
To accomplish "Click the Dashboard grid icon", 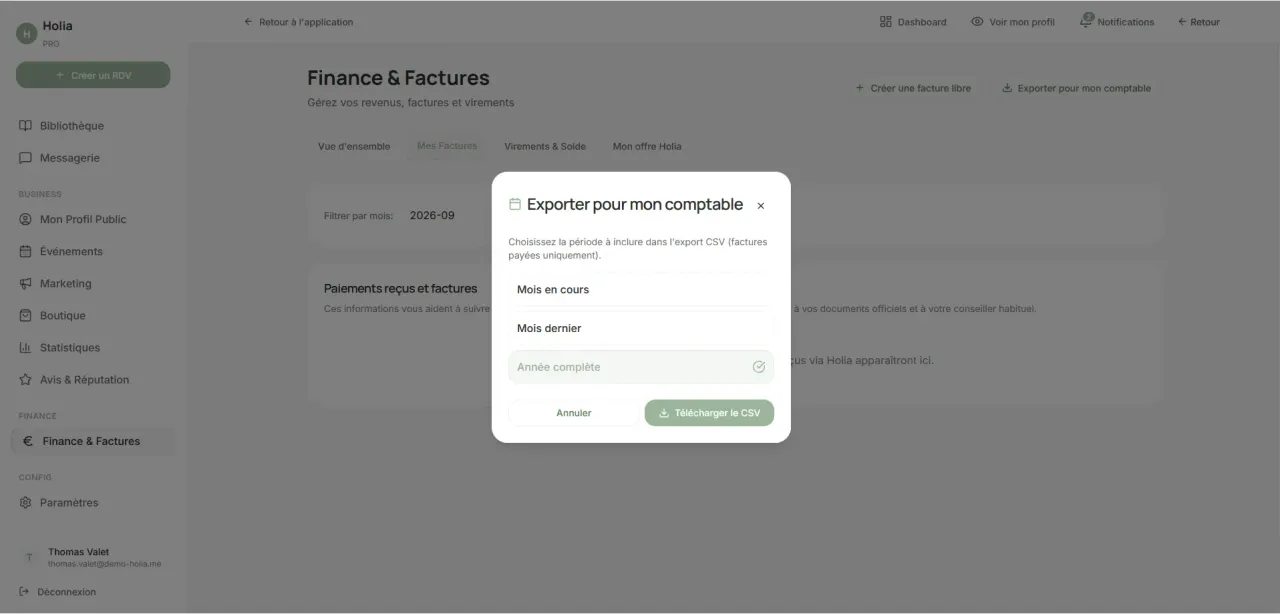I will (x=885, y=22).
